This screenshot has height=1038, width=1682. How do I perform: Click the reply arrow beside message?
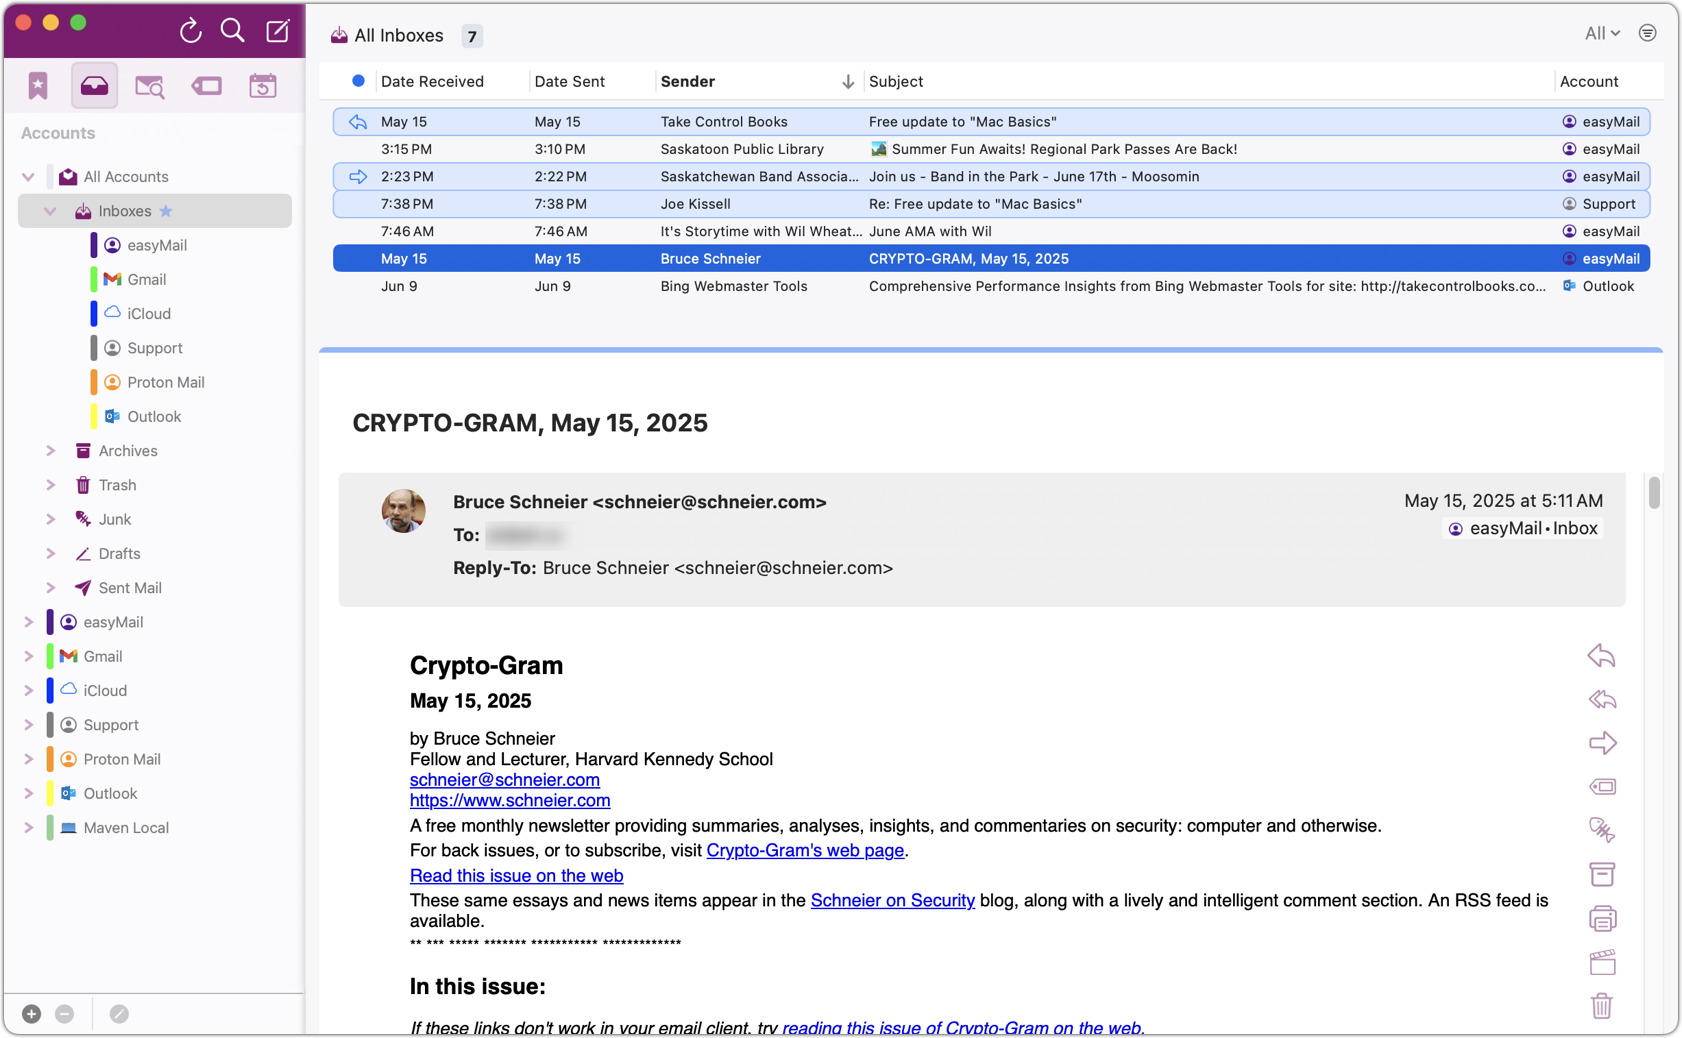1601,656
